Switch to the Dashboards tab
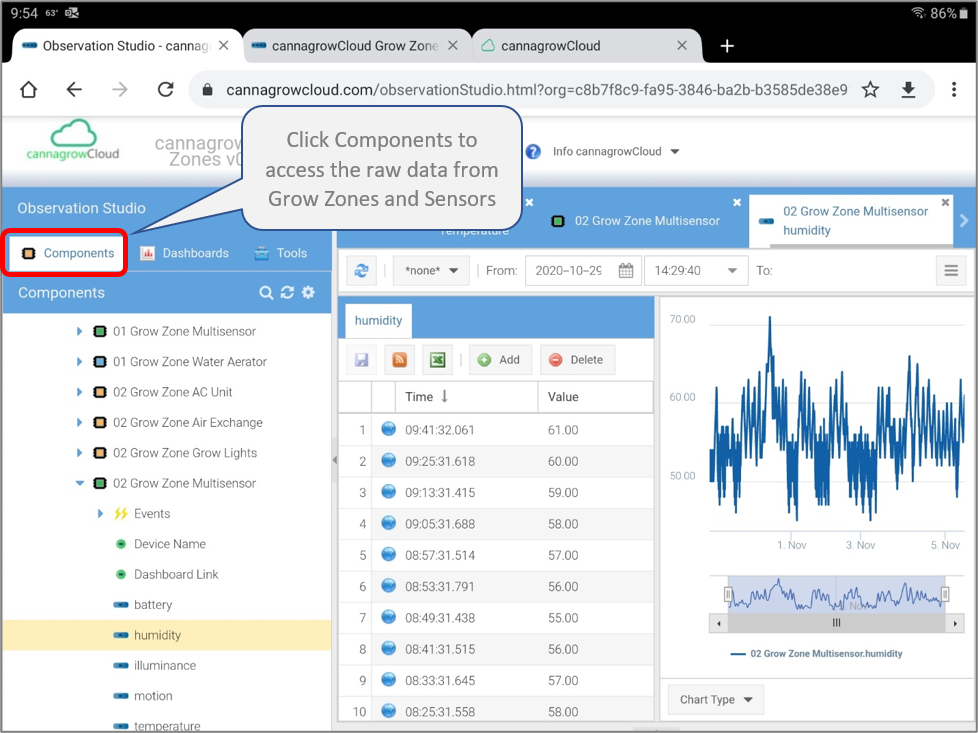 tap(185, 253)
